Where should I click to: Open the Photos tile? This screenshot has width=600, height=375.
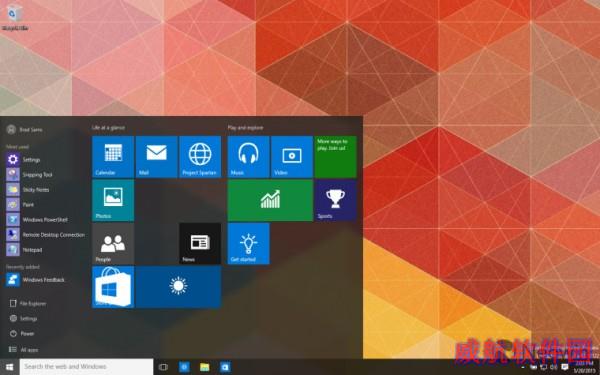[x=113, y=200]
